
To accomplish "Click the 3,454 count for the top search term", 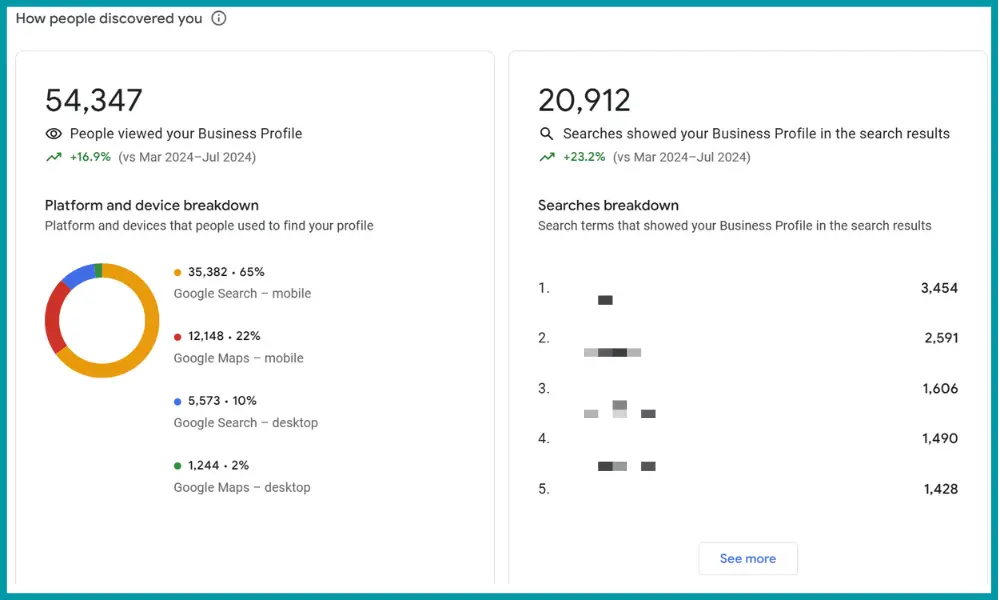I will (940, 288).
